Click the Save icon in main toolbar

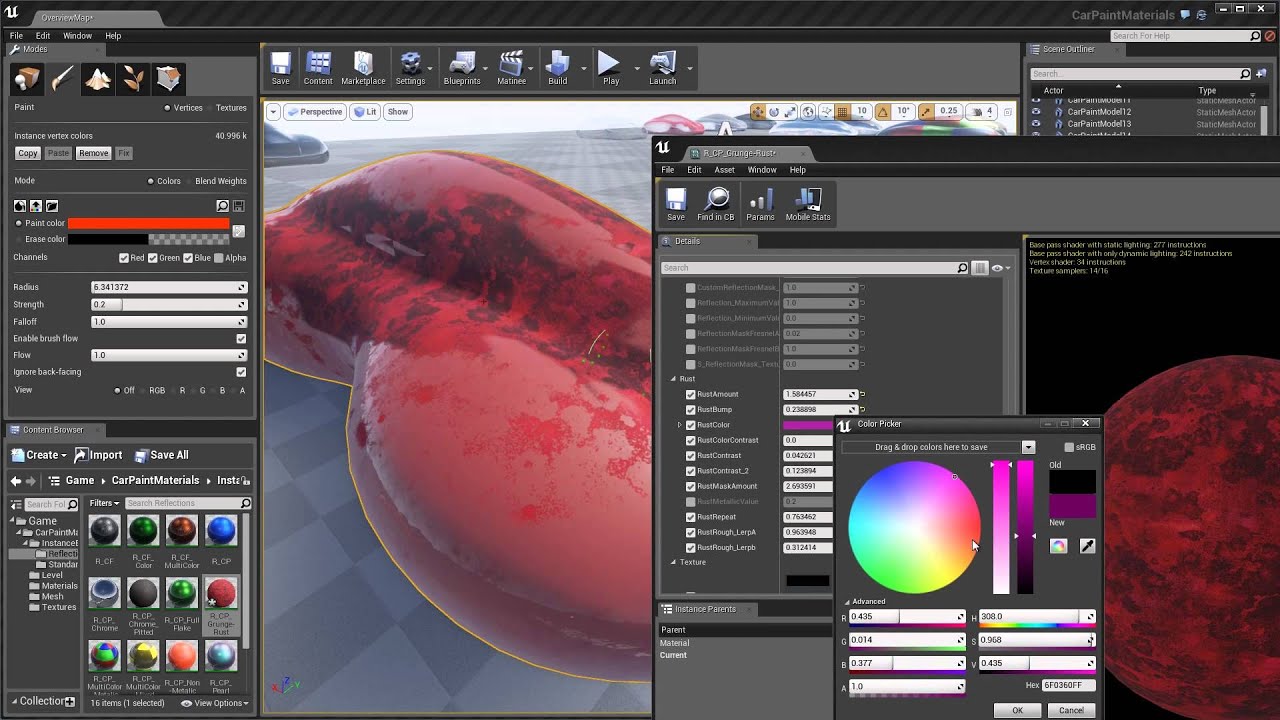pyautogui.click(x=280, y=68)
